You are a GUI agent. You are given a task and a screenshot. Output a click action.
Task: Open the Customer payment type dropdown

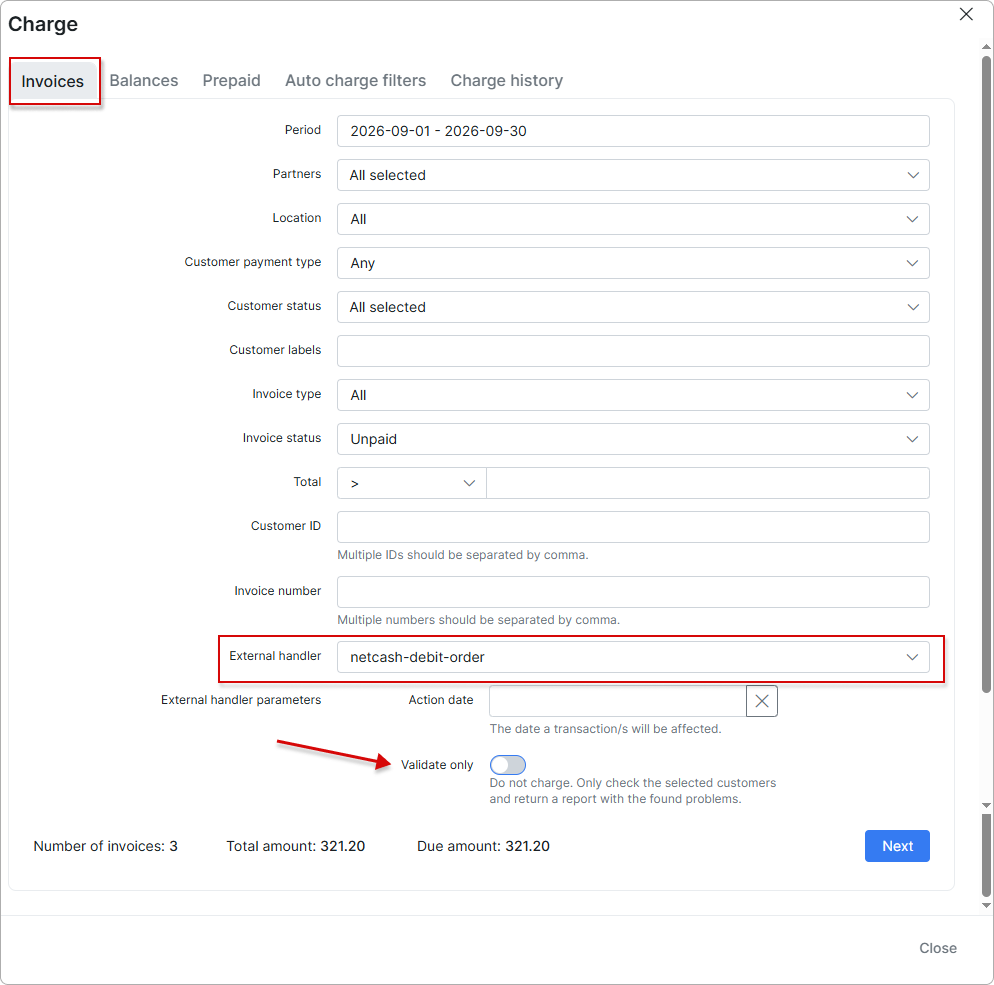pos(633,263)
